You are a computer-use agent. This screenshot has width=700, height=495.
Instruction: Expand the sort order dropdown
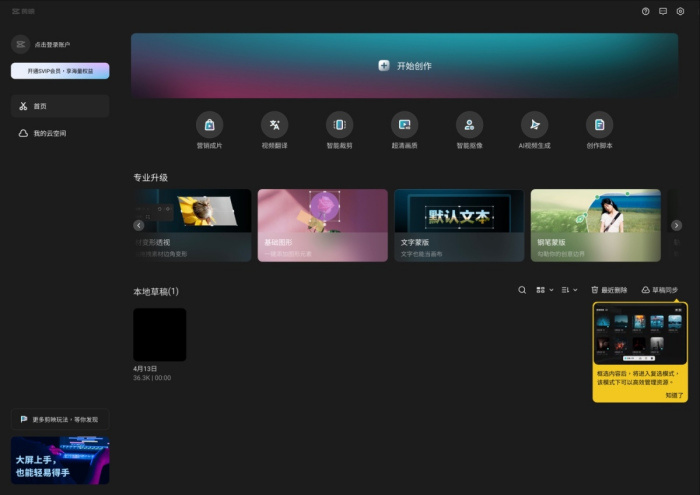point(569,290)
